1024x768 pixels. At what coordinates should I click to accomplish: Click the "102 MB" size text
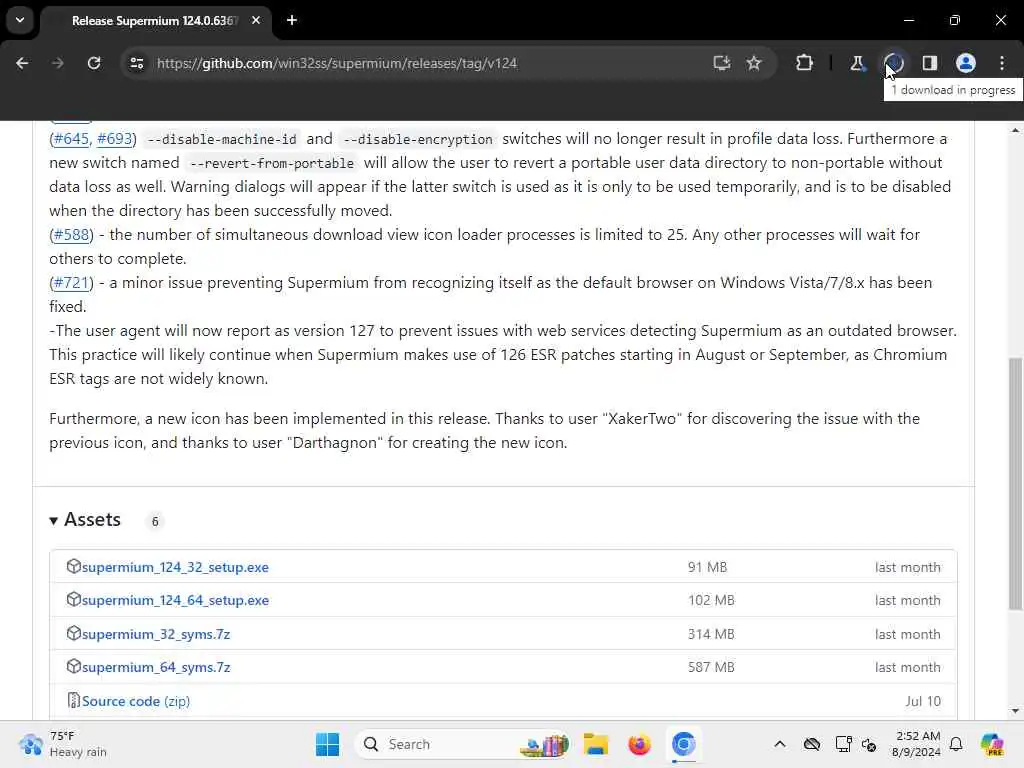711,600
